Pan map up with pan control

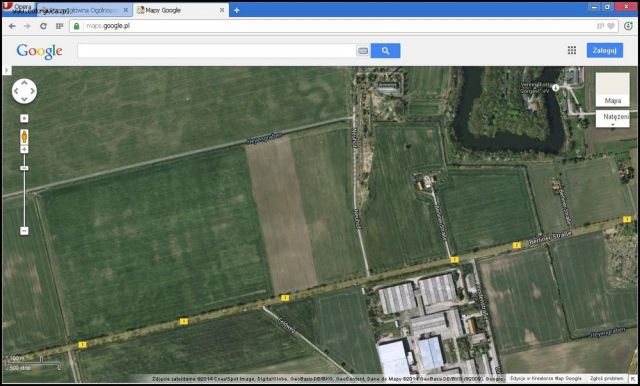pyautogui.click(x=24, y=83)
